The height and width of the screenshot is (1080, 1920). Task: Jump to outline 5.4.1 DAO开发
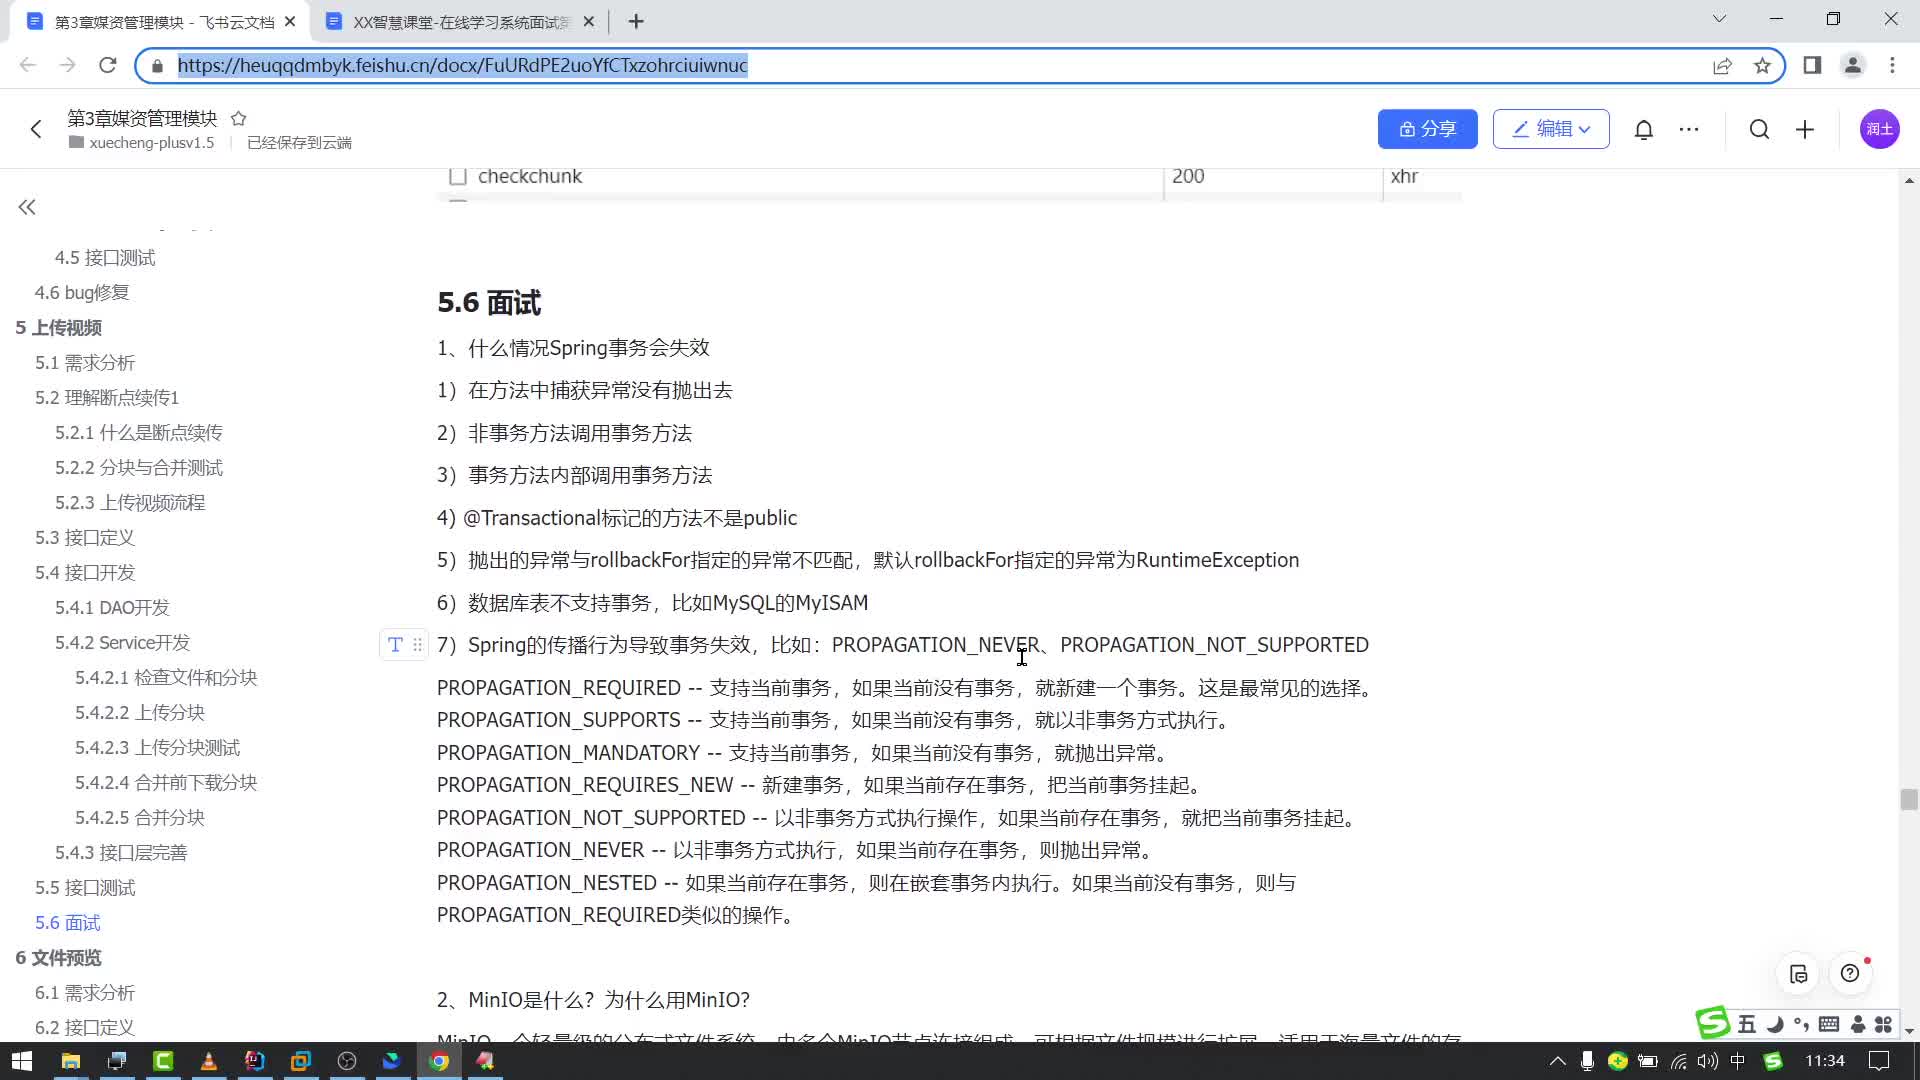(112, 608)
